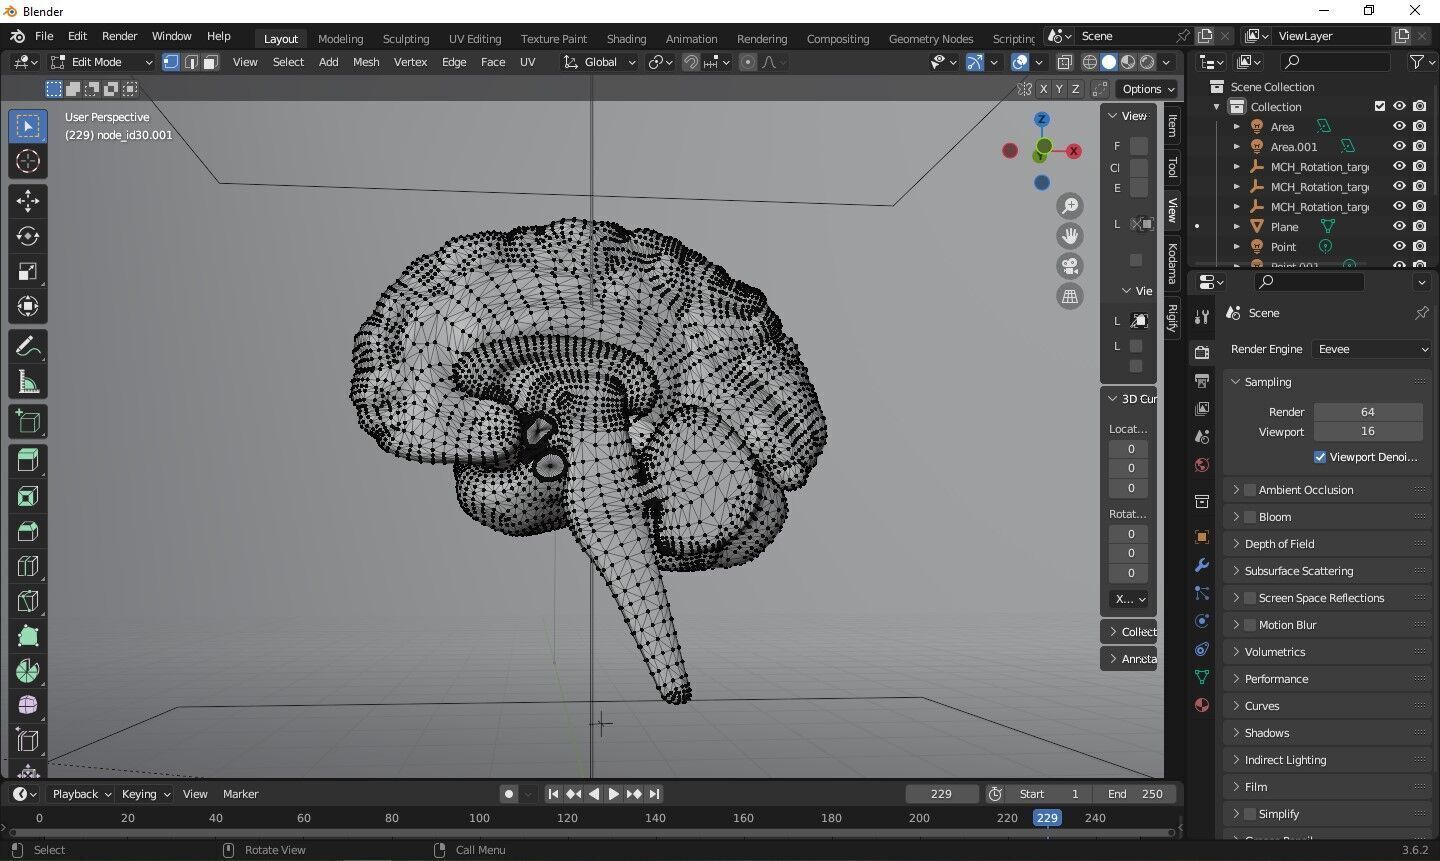
Task: Select the Measure tool
Action: coord(28,383)
